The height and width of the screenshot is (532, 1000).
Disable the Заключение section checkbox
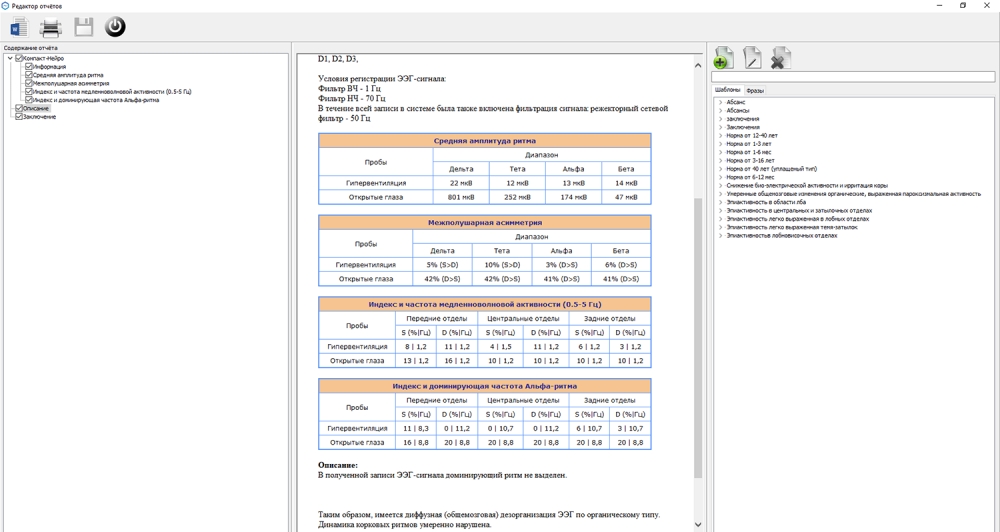click(19, 117)
